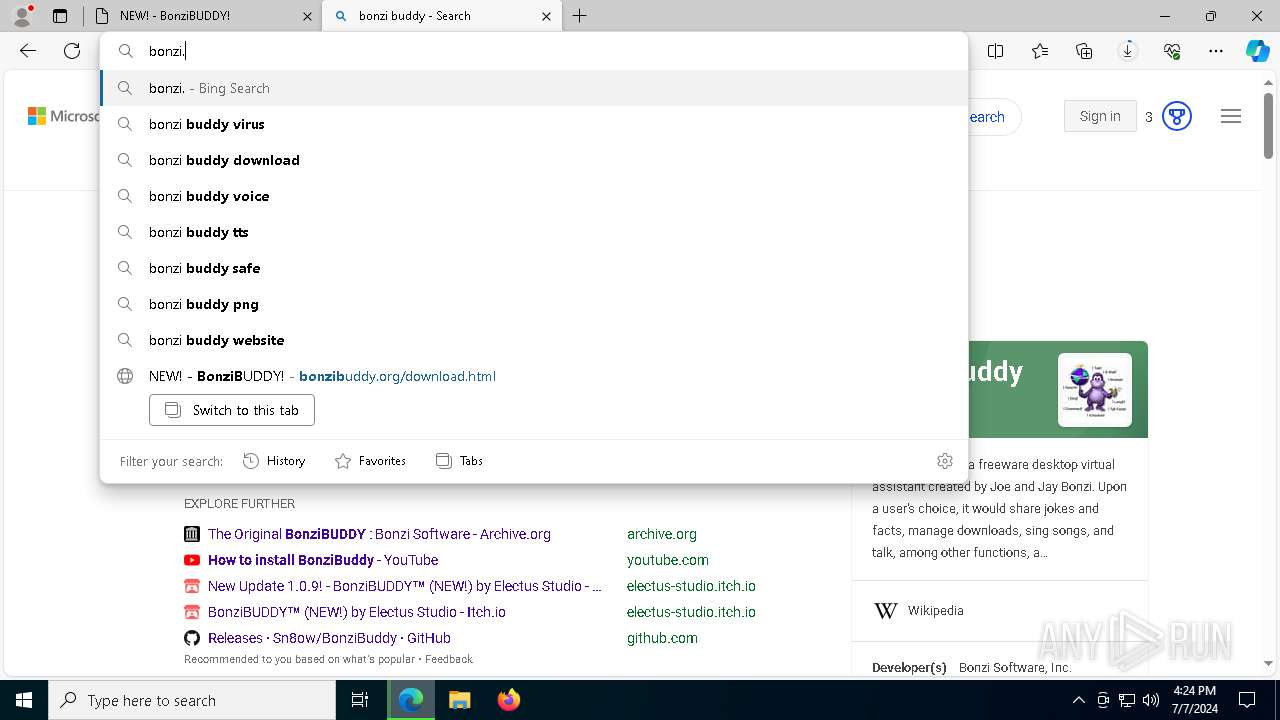
Task: Open Task View on taskbar
Action: tap(360, 700)
